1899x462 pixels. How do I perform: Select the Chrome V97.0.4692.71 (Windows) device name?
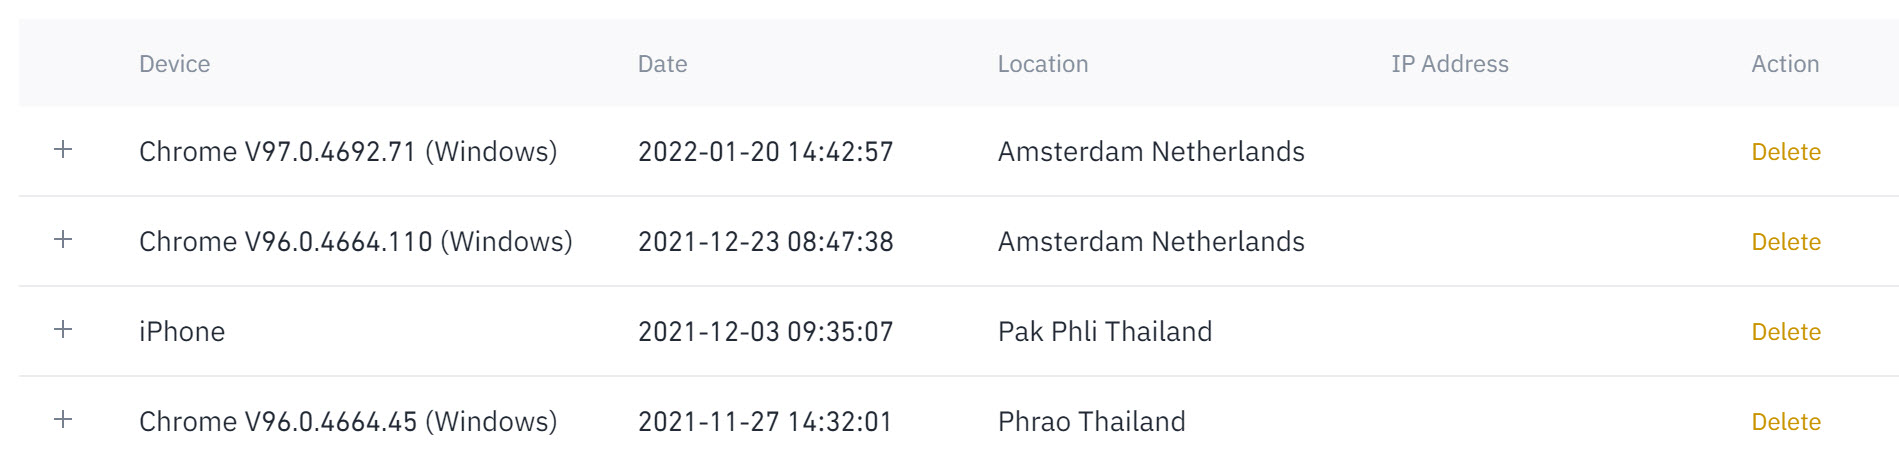coord(348,152)
